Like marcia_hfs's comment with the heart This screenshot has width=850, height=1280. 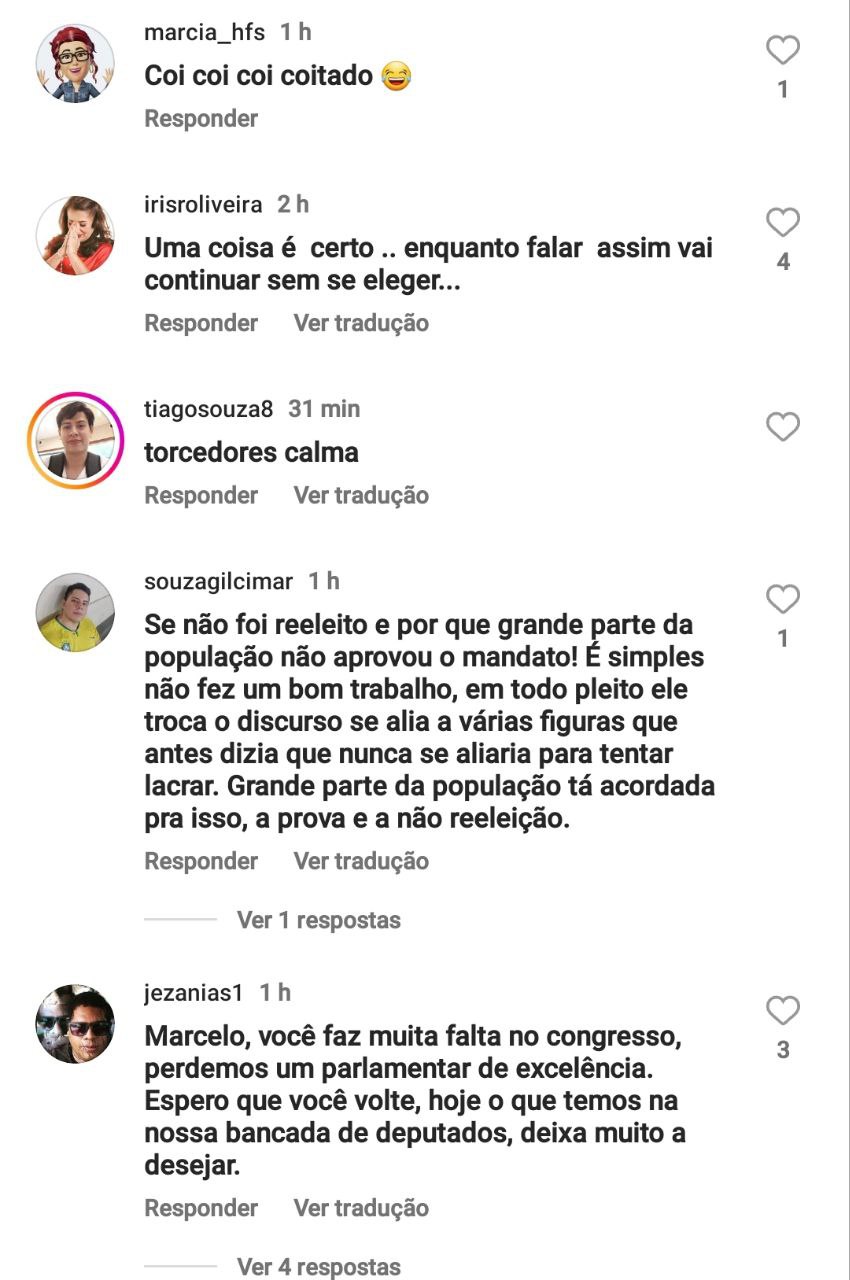[783, 50]
